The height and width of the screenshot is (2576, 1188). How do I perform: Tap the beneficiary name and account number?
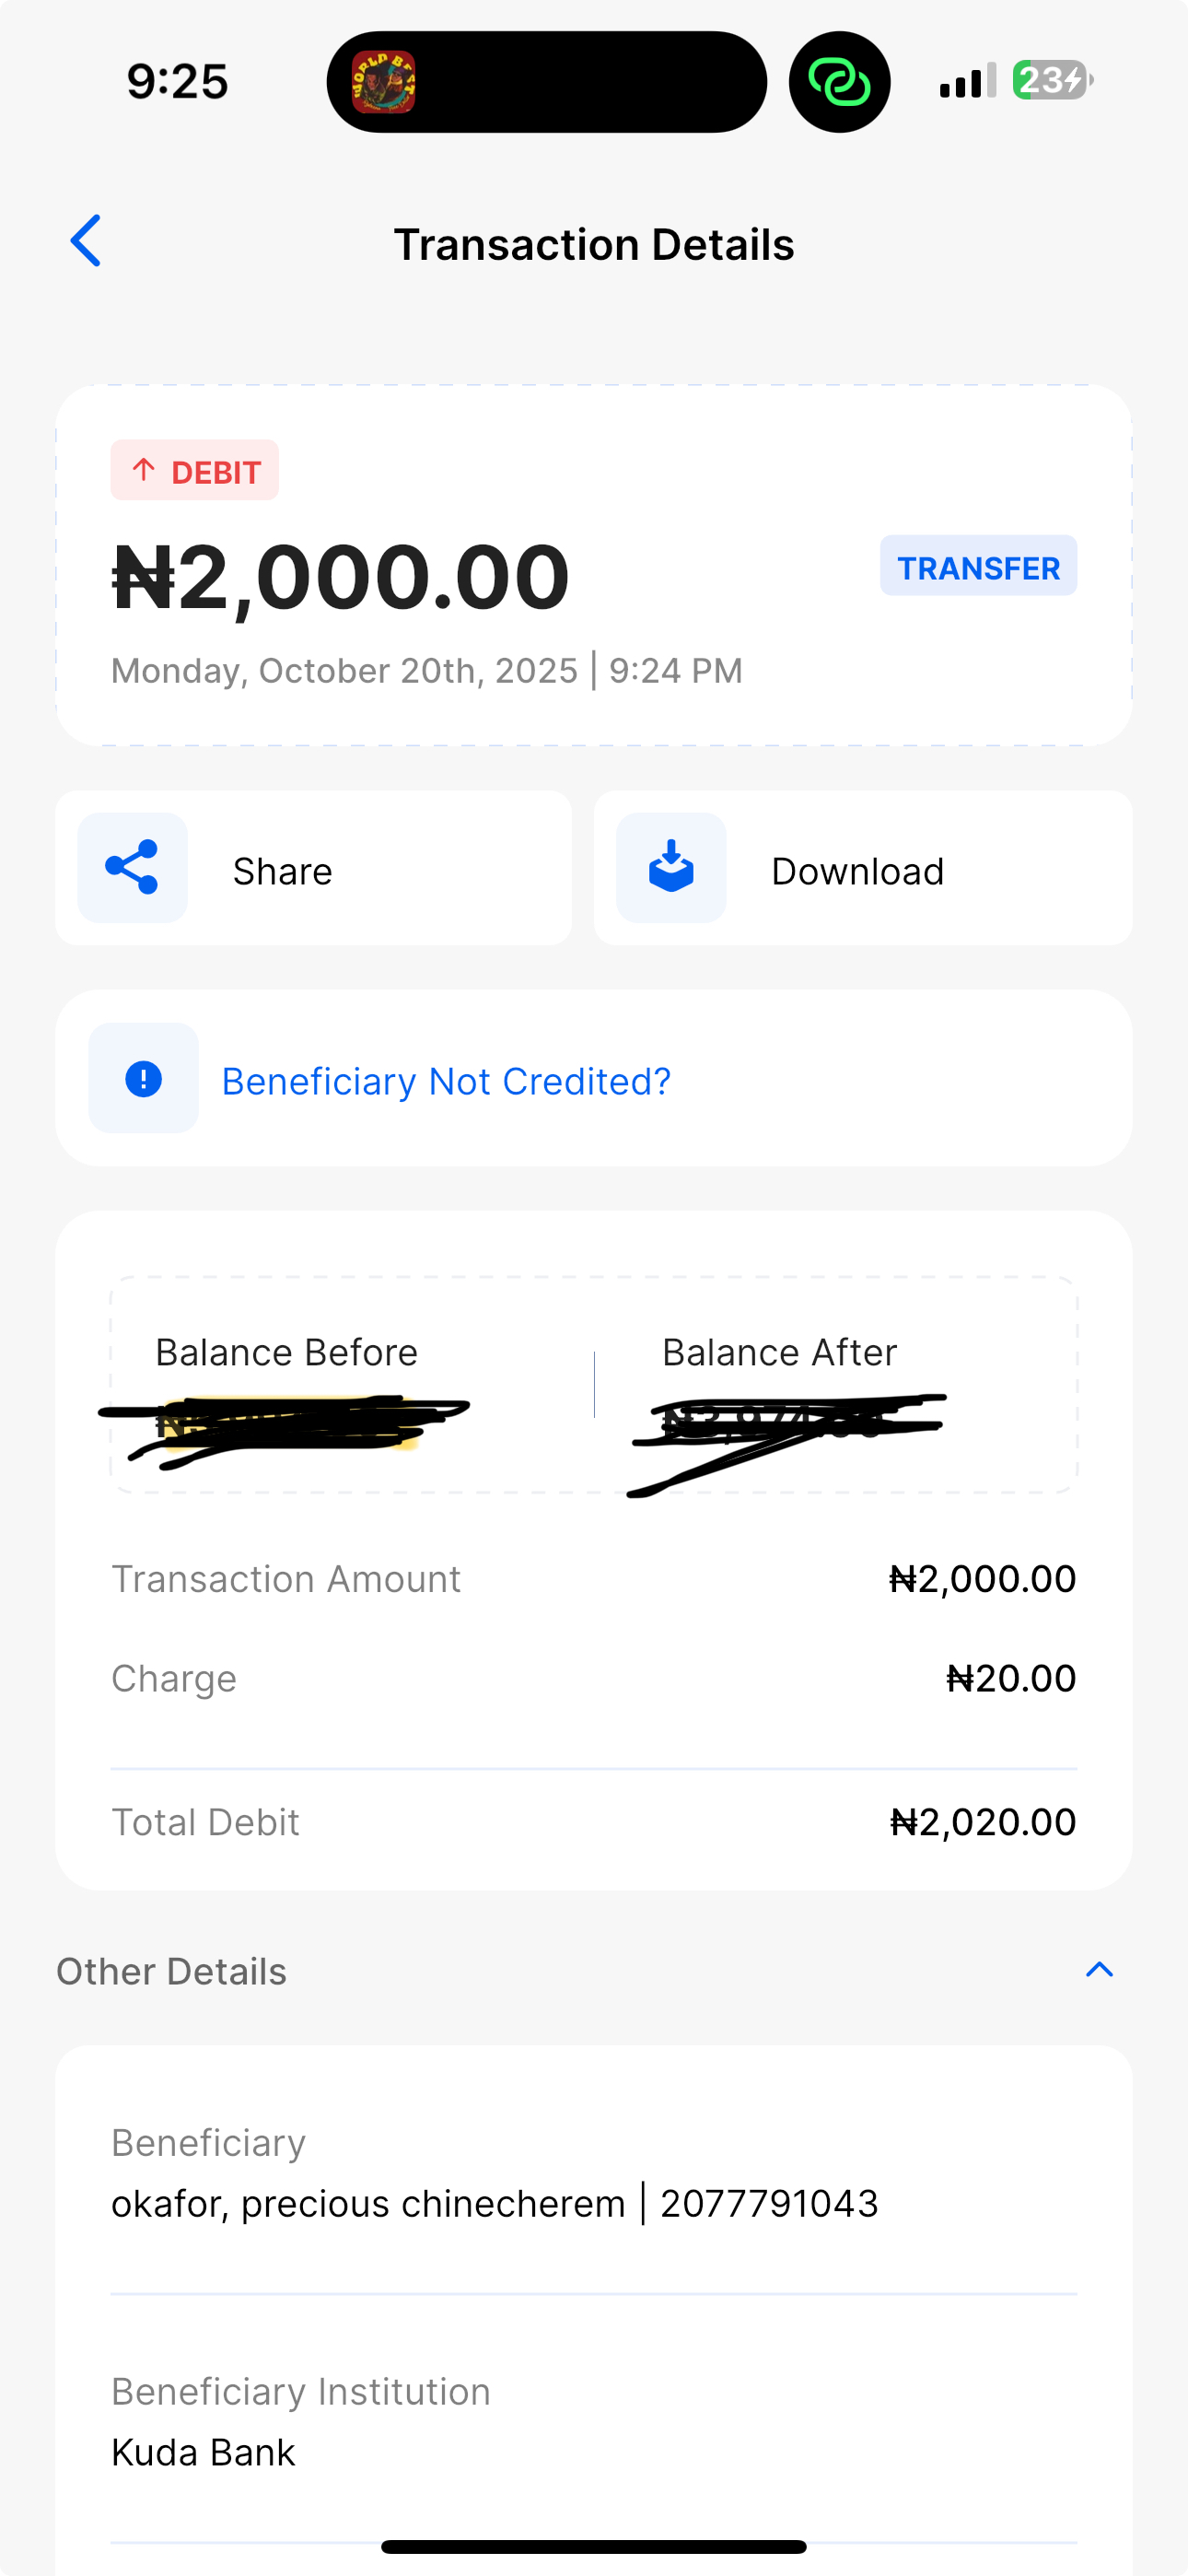[494, 2204]
